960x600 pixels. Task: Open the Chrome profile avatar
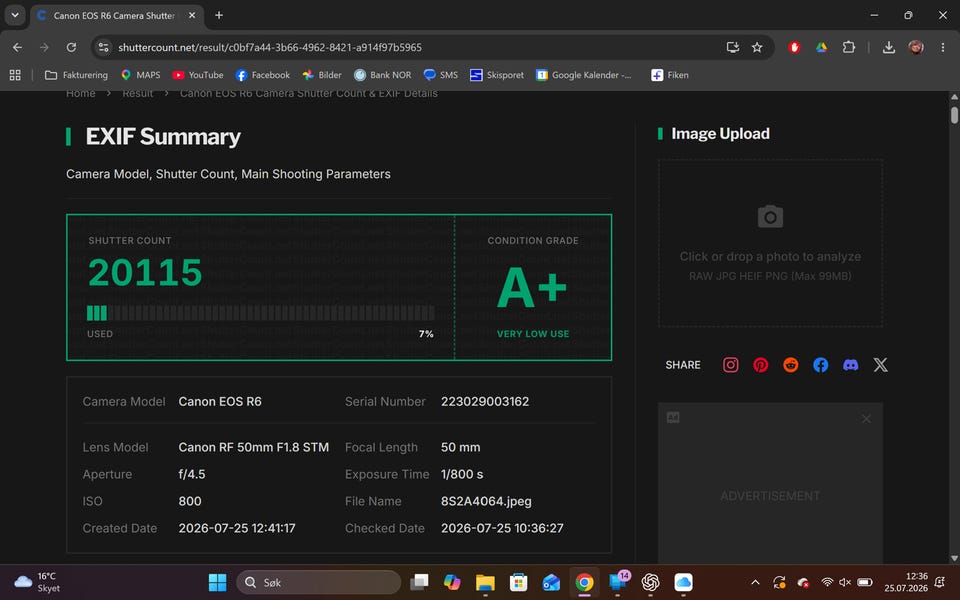coord(916,47)
